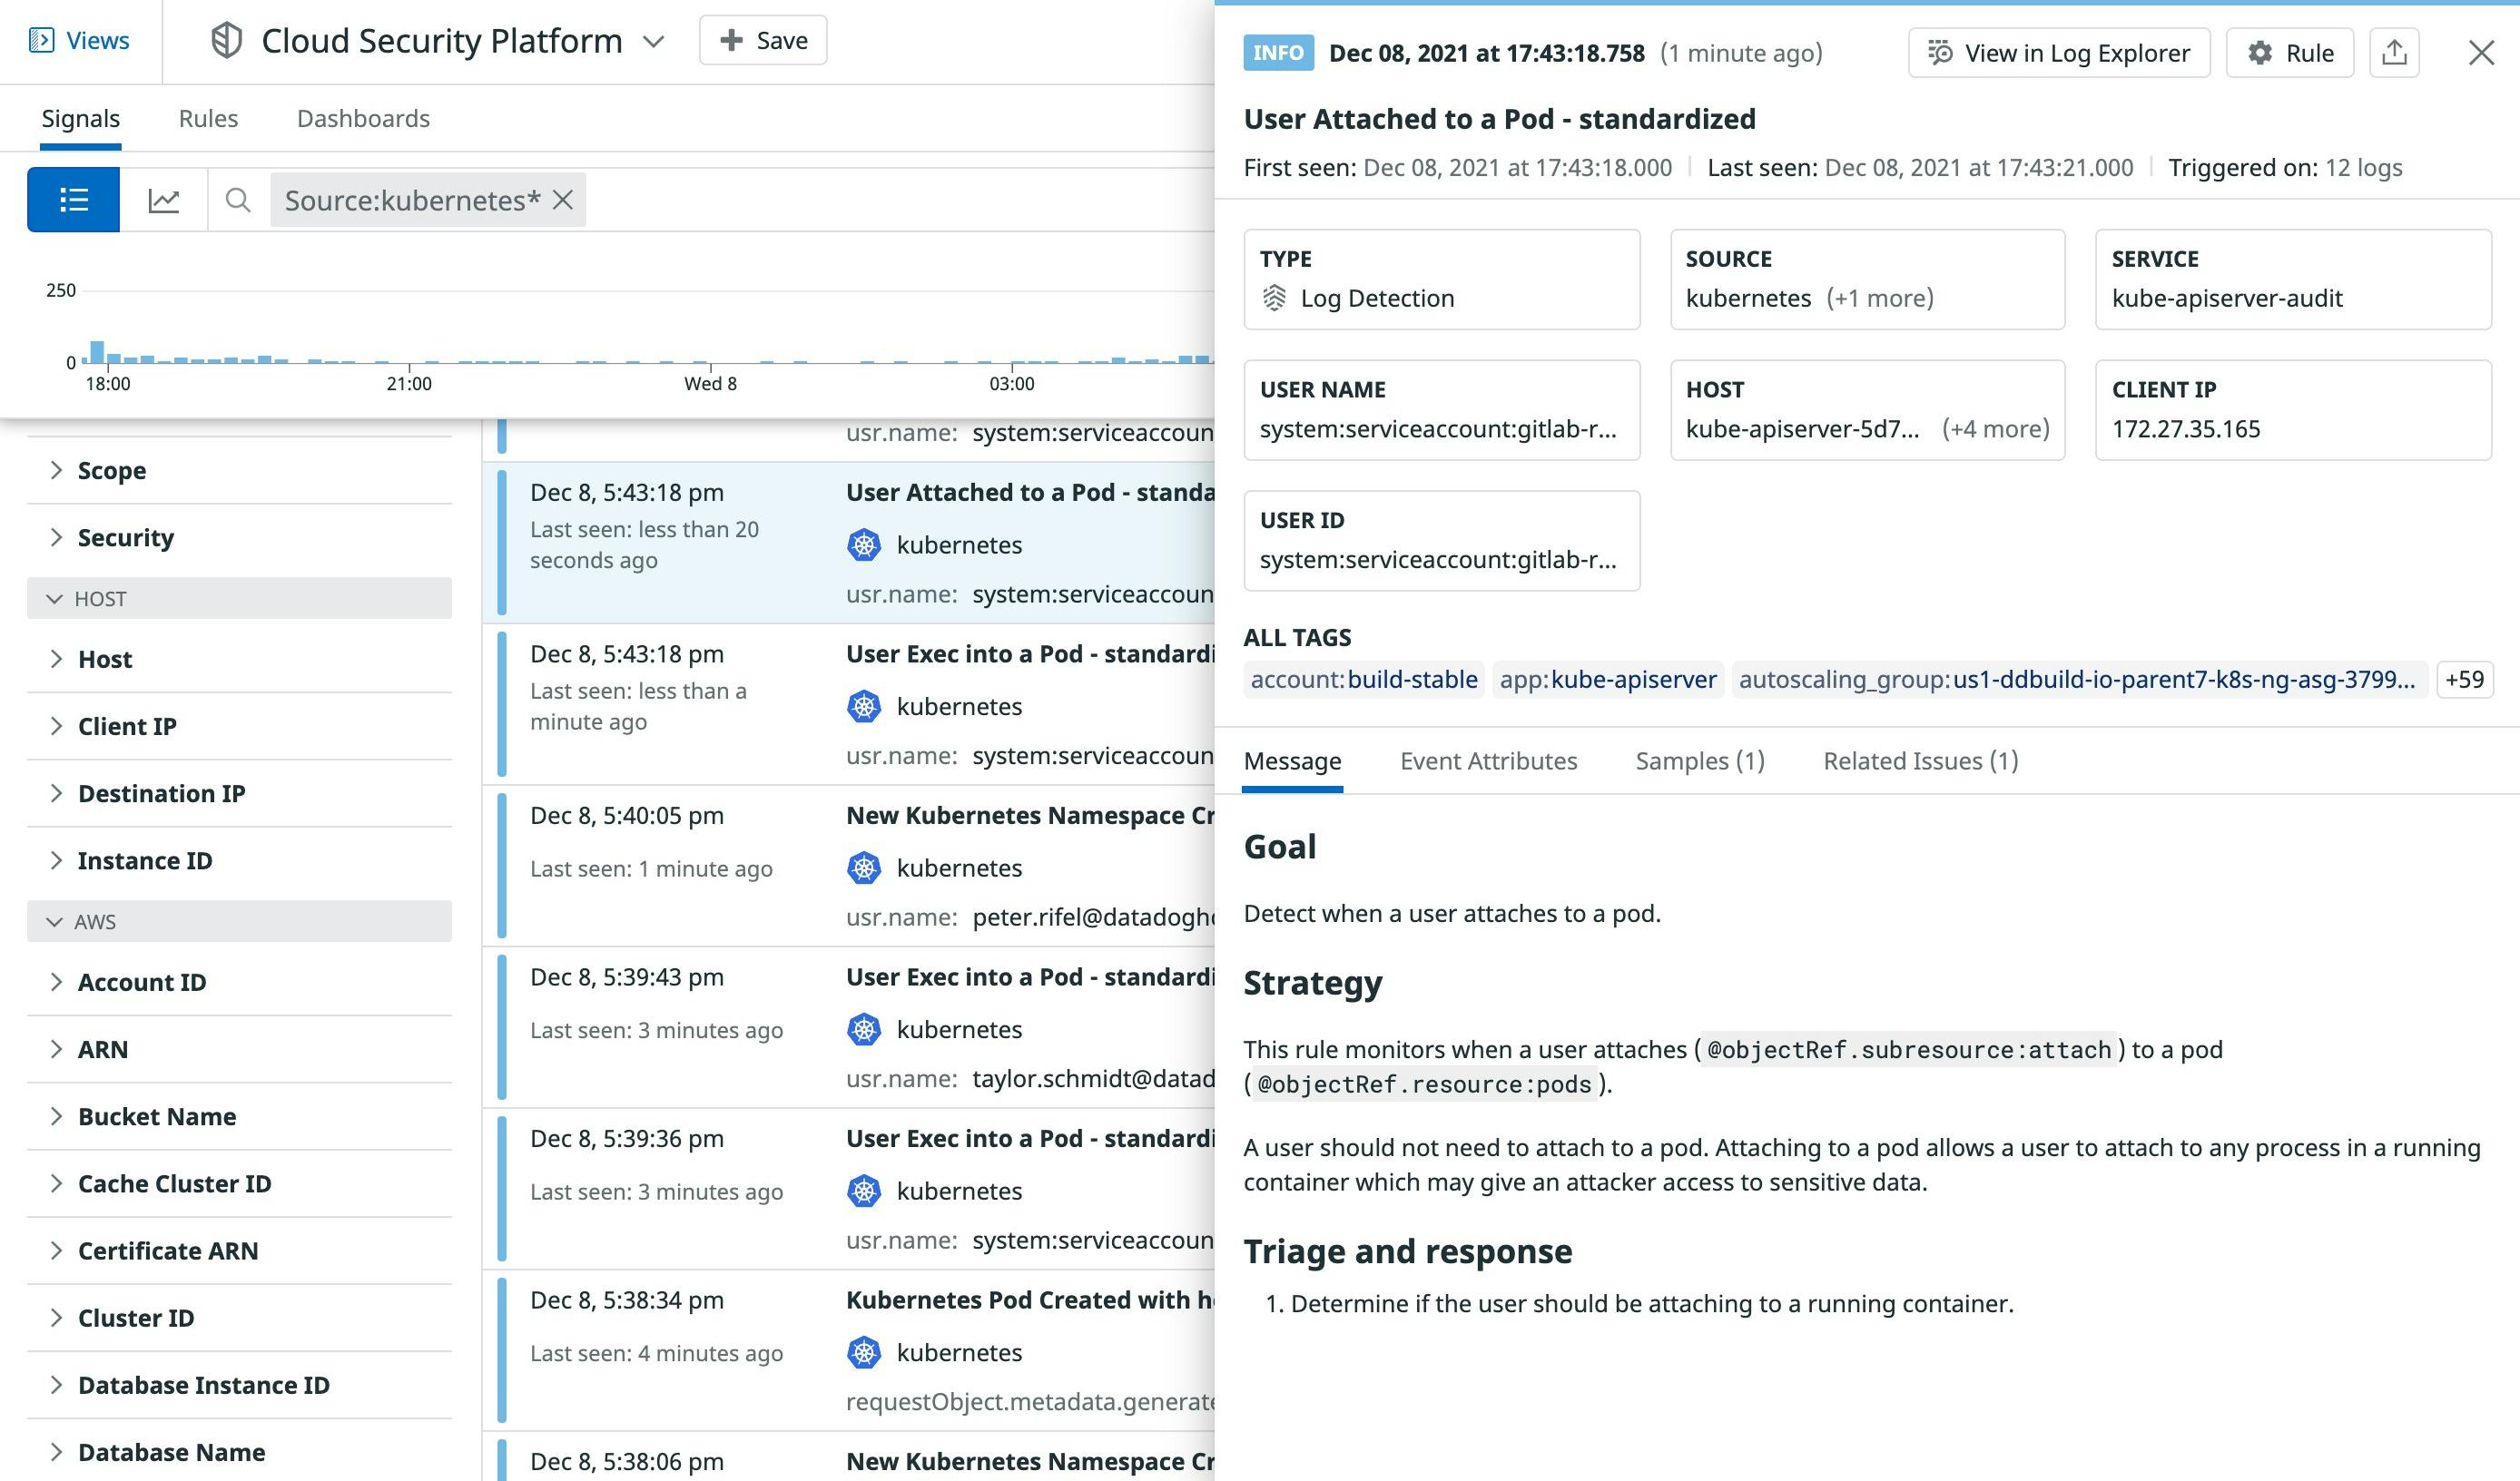This screenshot has height=1481, width=2520.
Task: Select the list view toggle
Action: pos(73,200)
